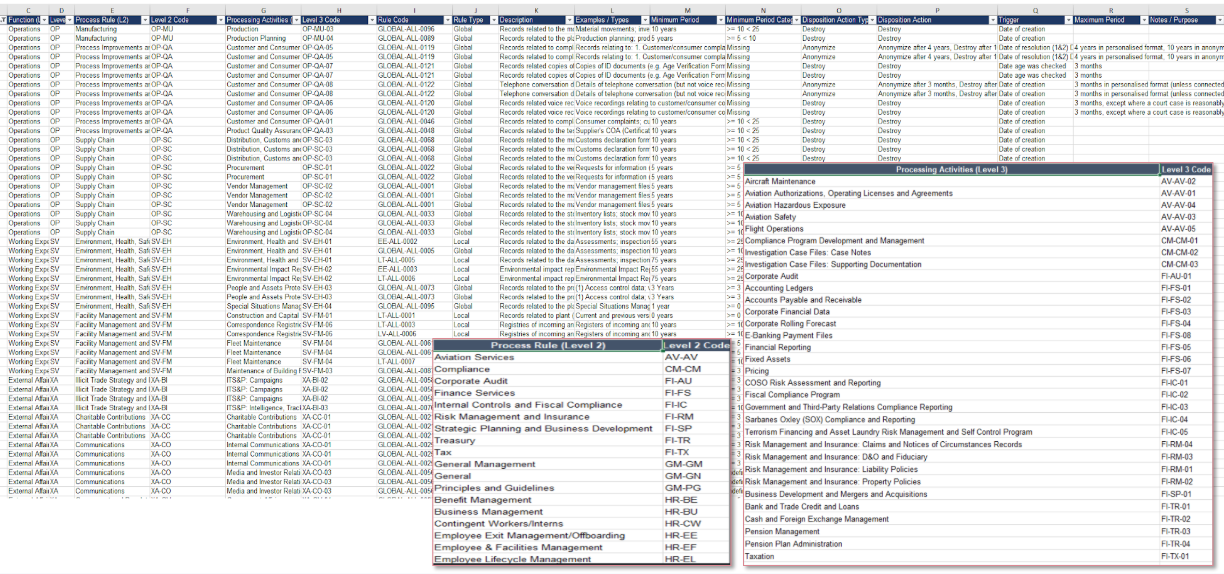Viewport: 1224px width, 574px height.
Task: Select column G header
Action: (x=262, y=10)
